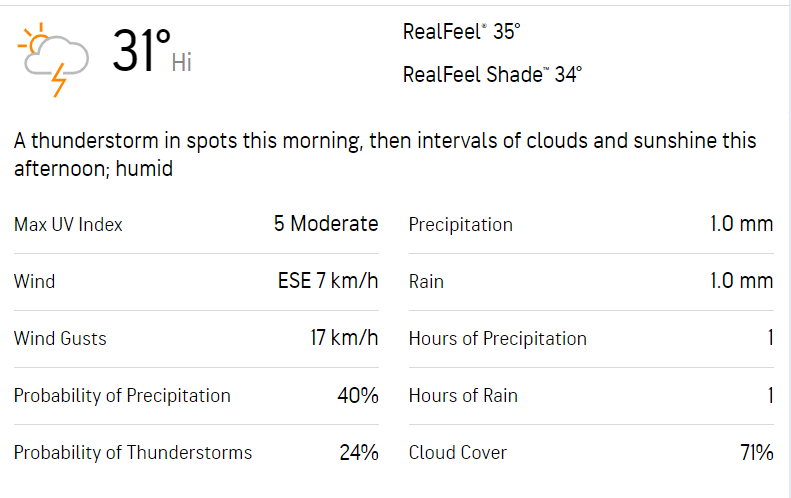Click the Precipitation 1.0 mm value
The width and height of the screenshot is (791, 498).
pos(742,224)
